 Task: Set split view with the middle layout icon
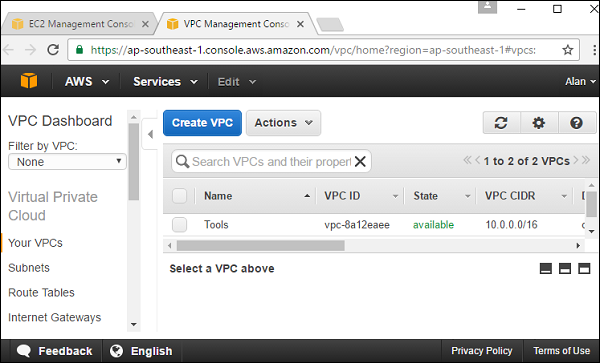coord(565,269)
